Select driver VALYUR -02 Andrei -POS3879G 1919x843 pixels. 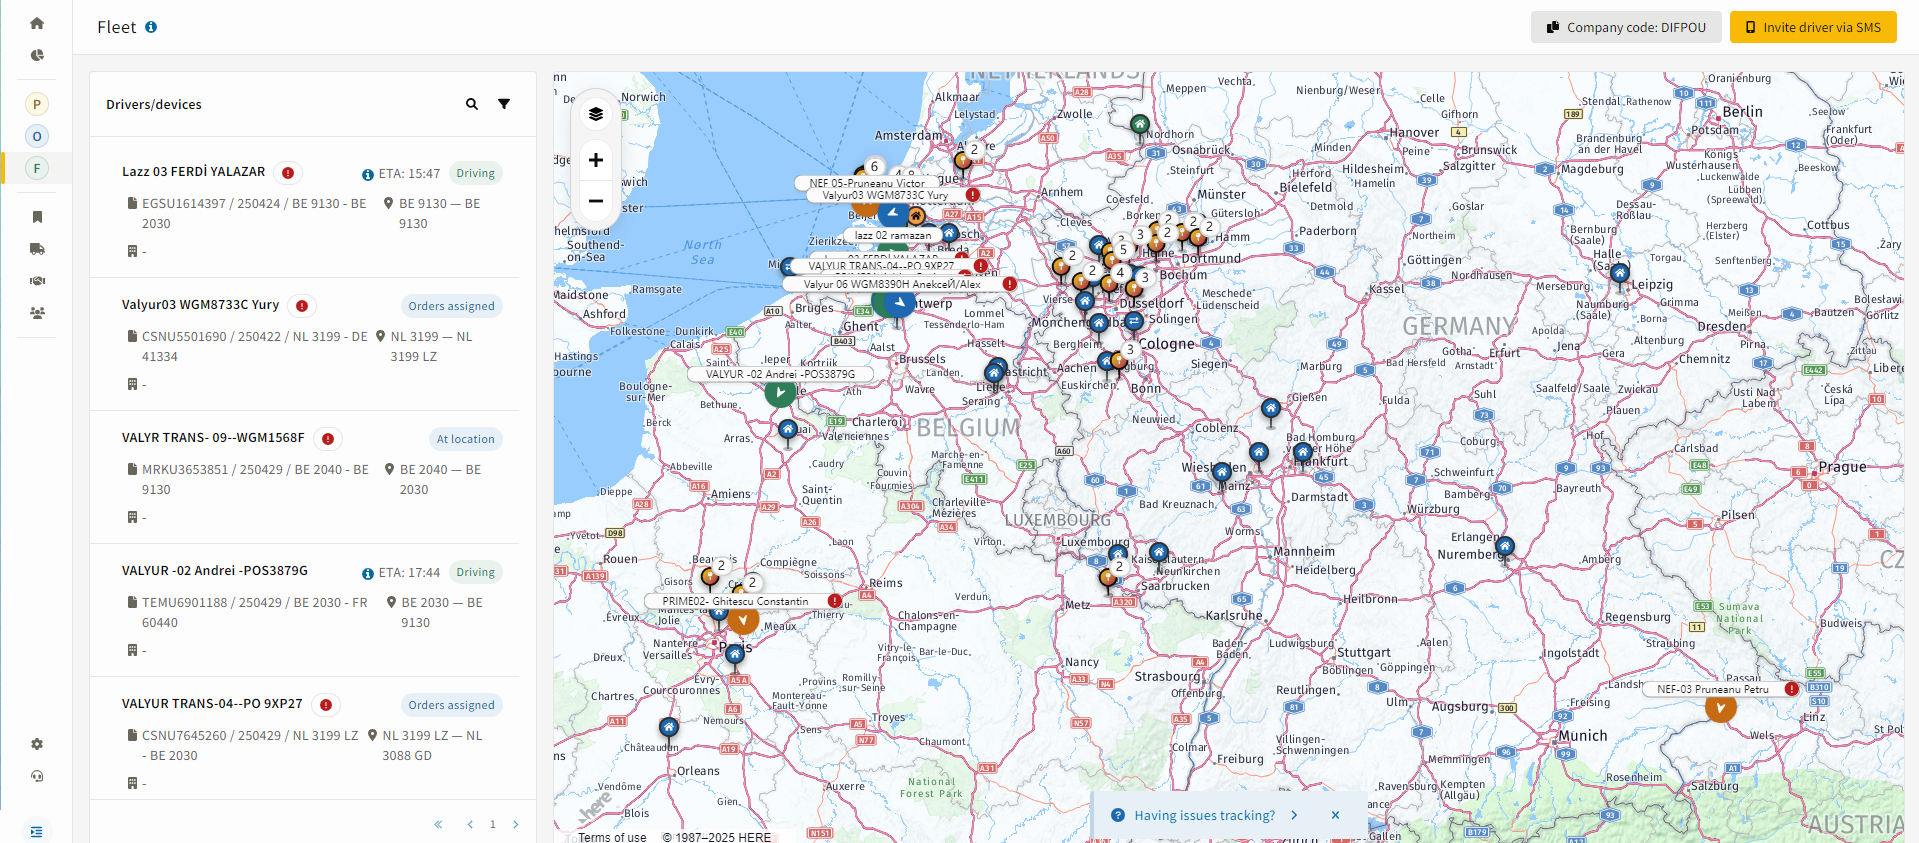[x=215, y=571]
